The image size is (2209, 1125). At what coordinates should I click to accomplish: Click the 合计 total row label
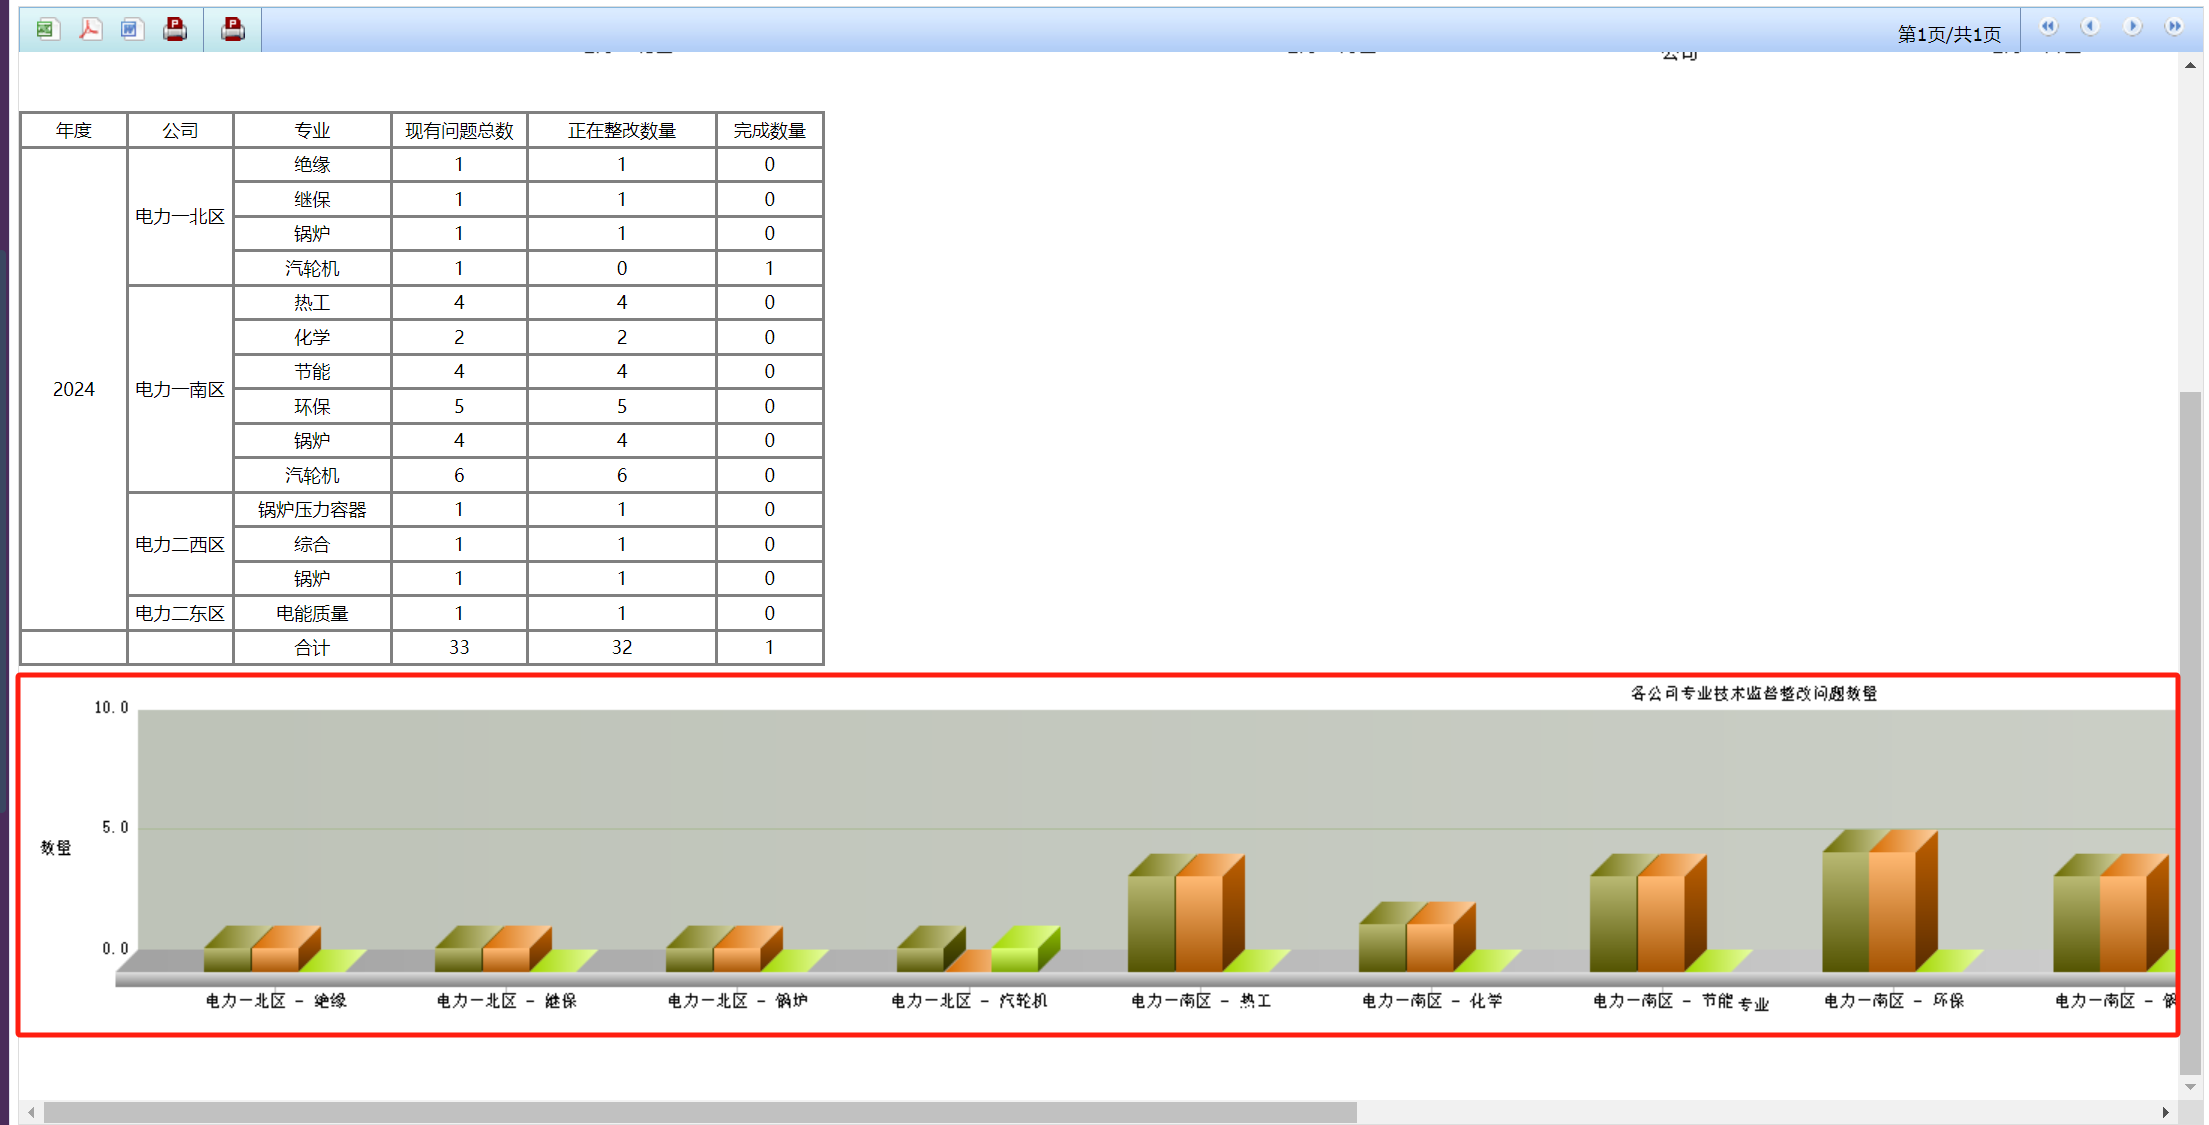pos(312,648)
